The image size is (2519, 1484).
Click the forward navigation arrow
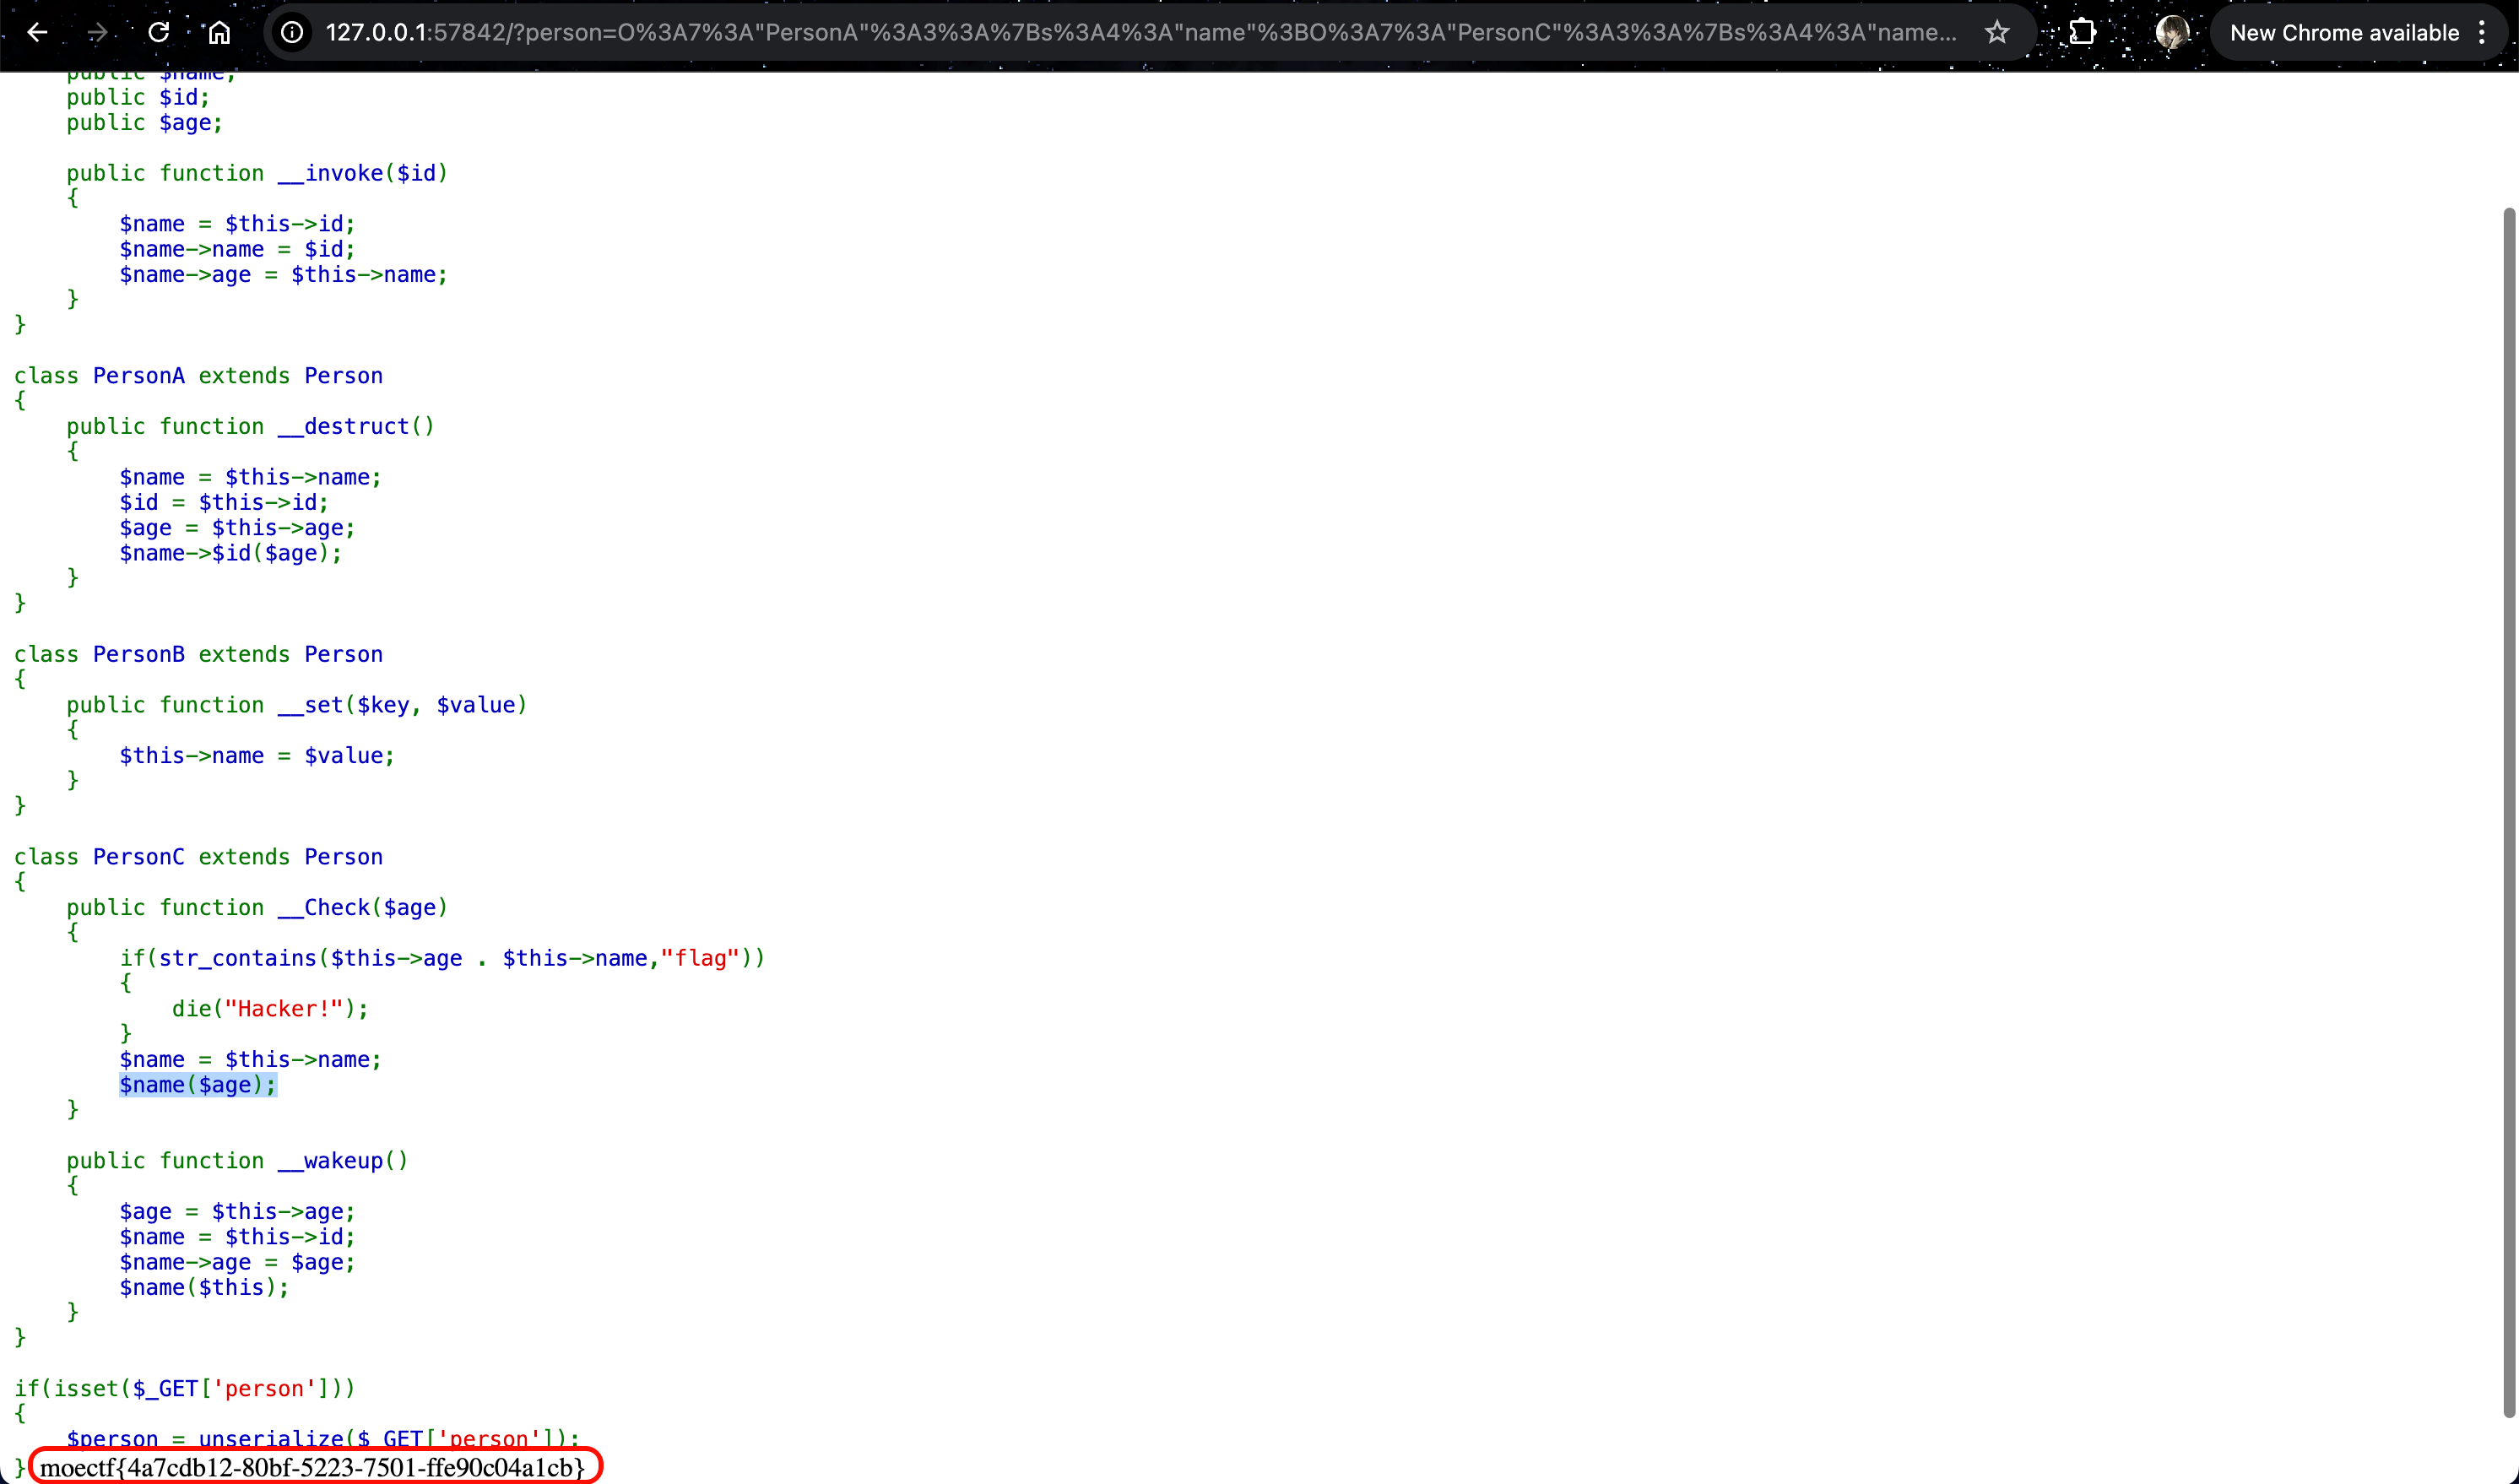tap(97, 32)
